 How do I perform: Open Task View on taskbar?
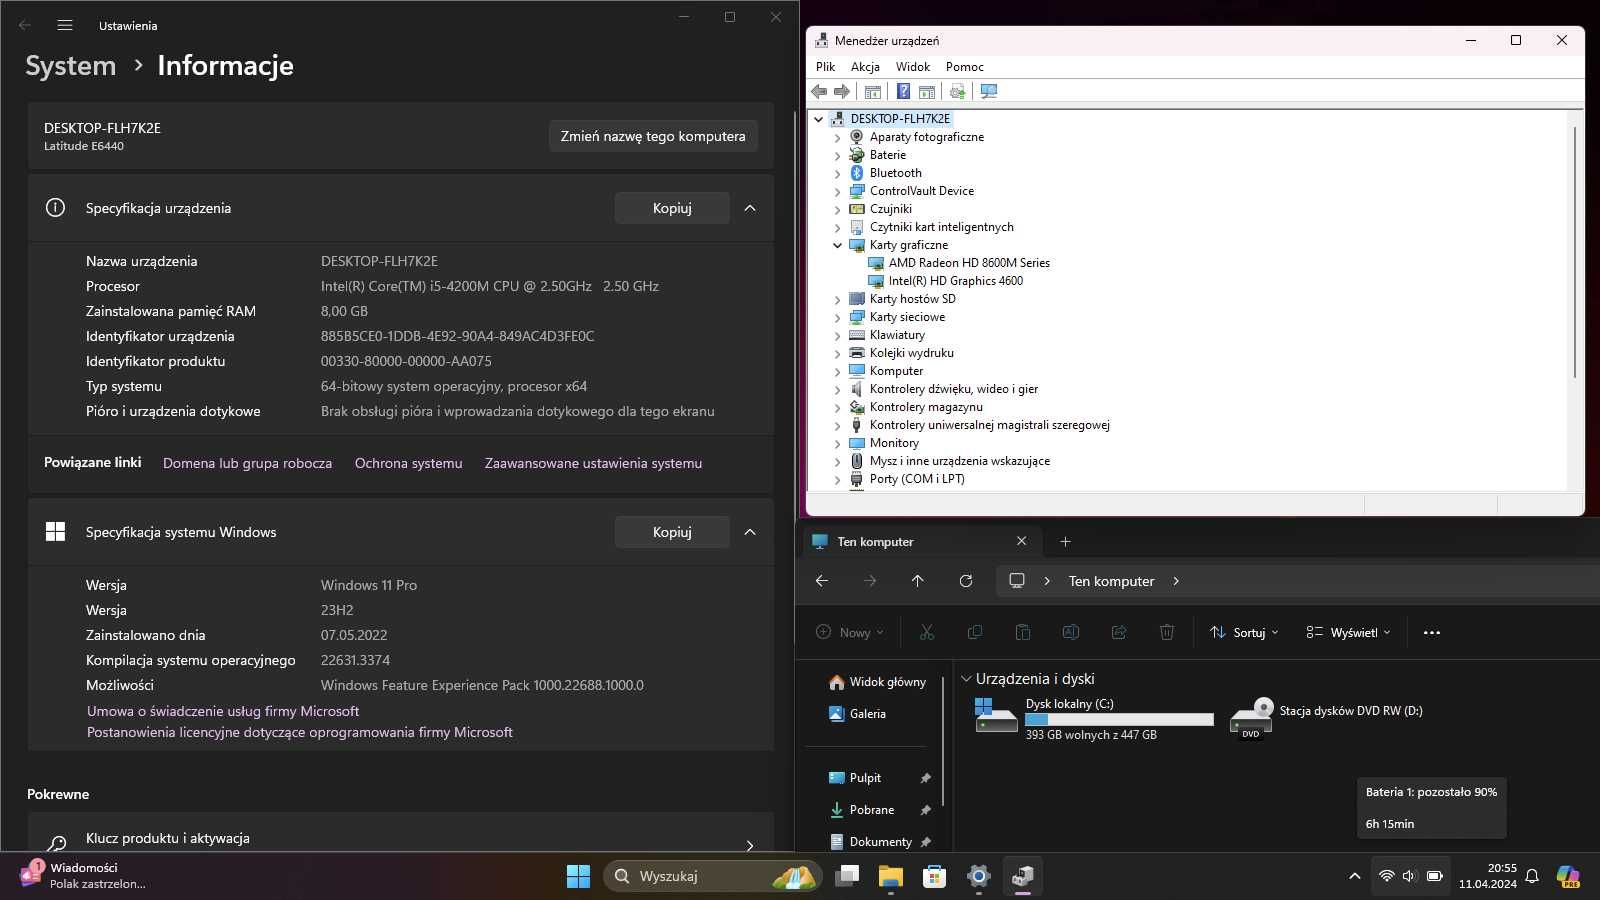847,876
